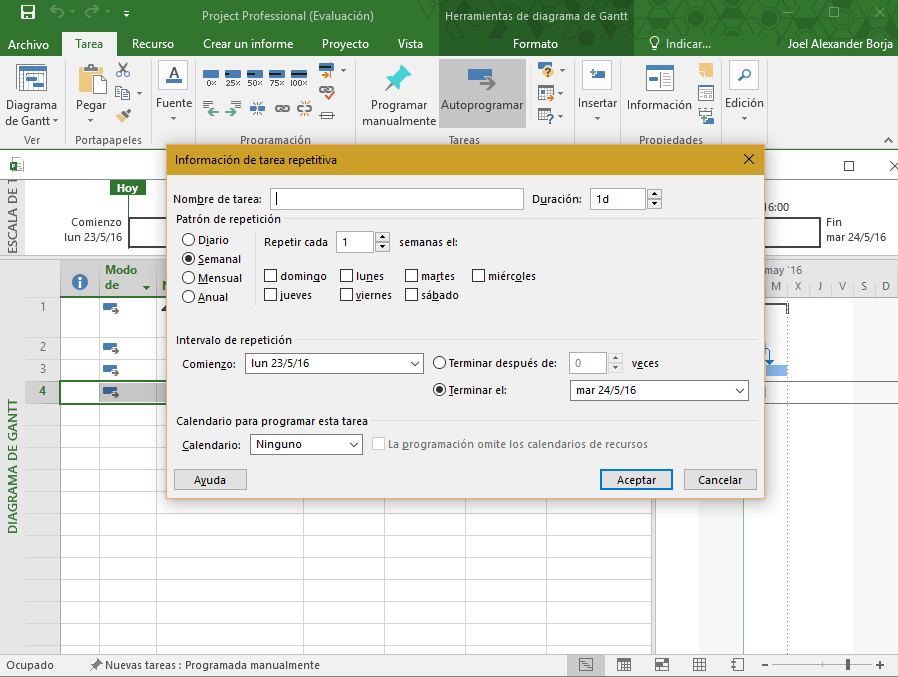This screenshot has height=677, width=898.
Task: Adjust the zoom slider in status bar
Action: coord(847,665)
